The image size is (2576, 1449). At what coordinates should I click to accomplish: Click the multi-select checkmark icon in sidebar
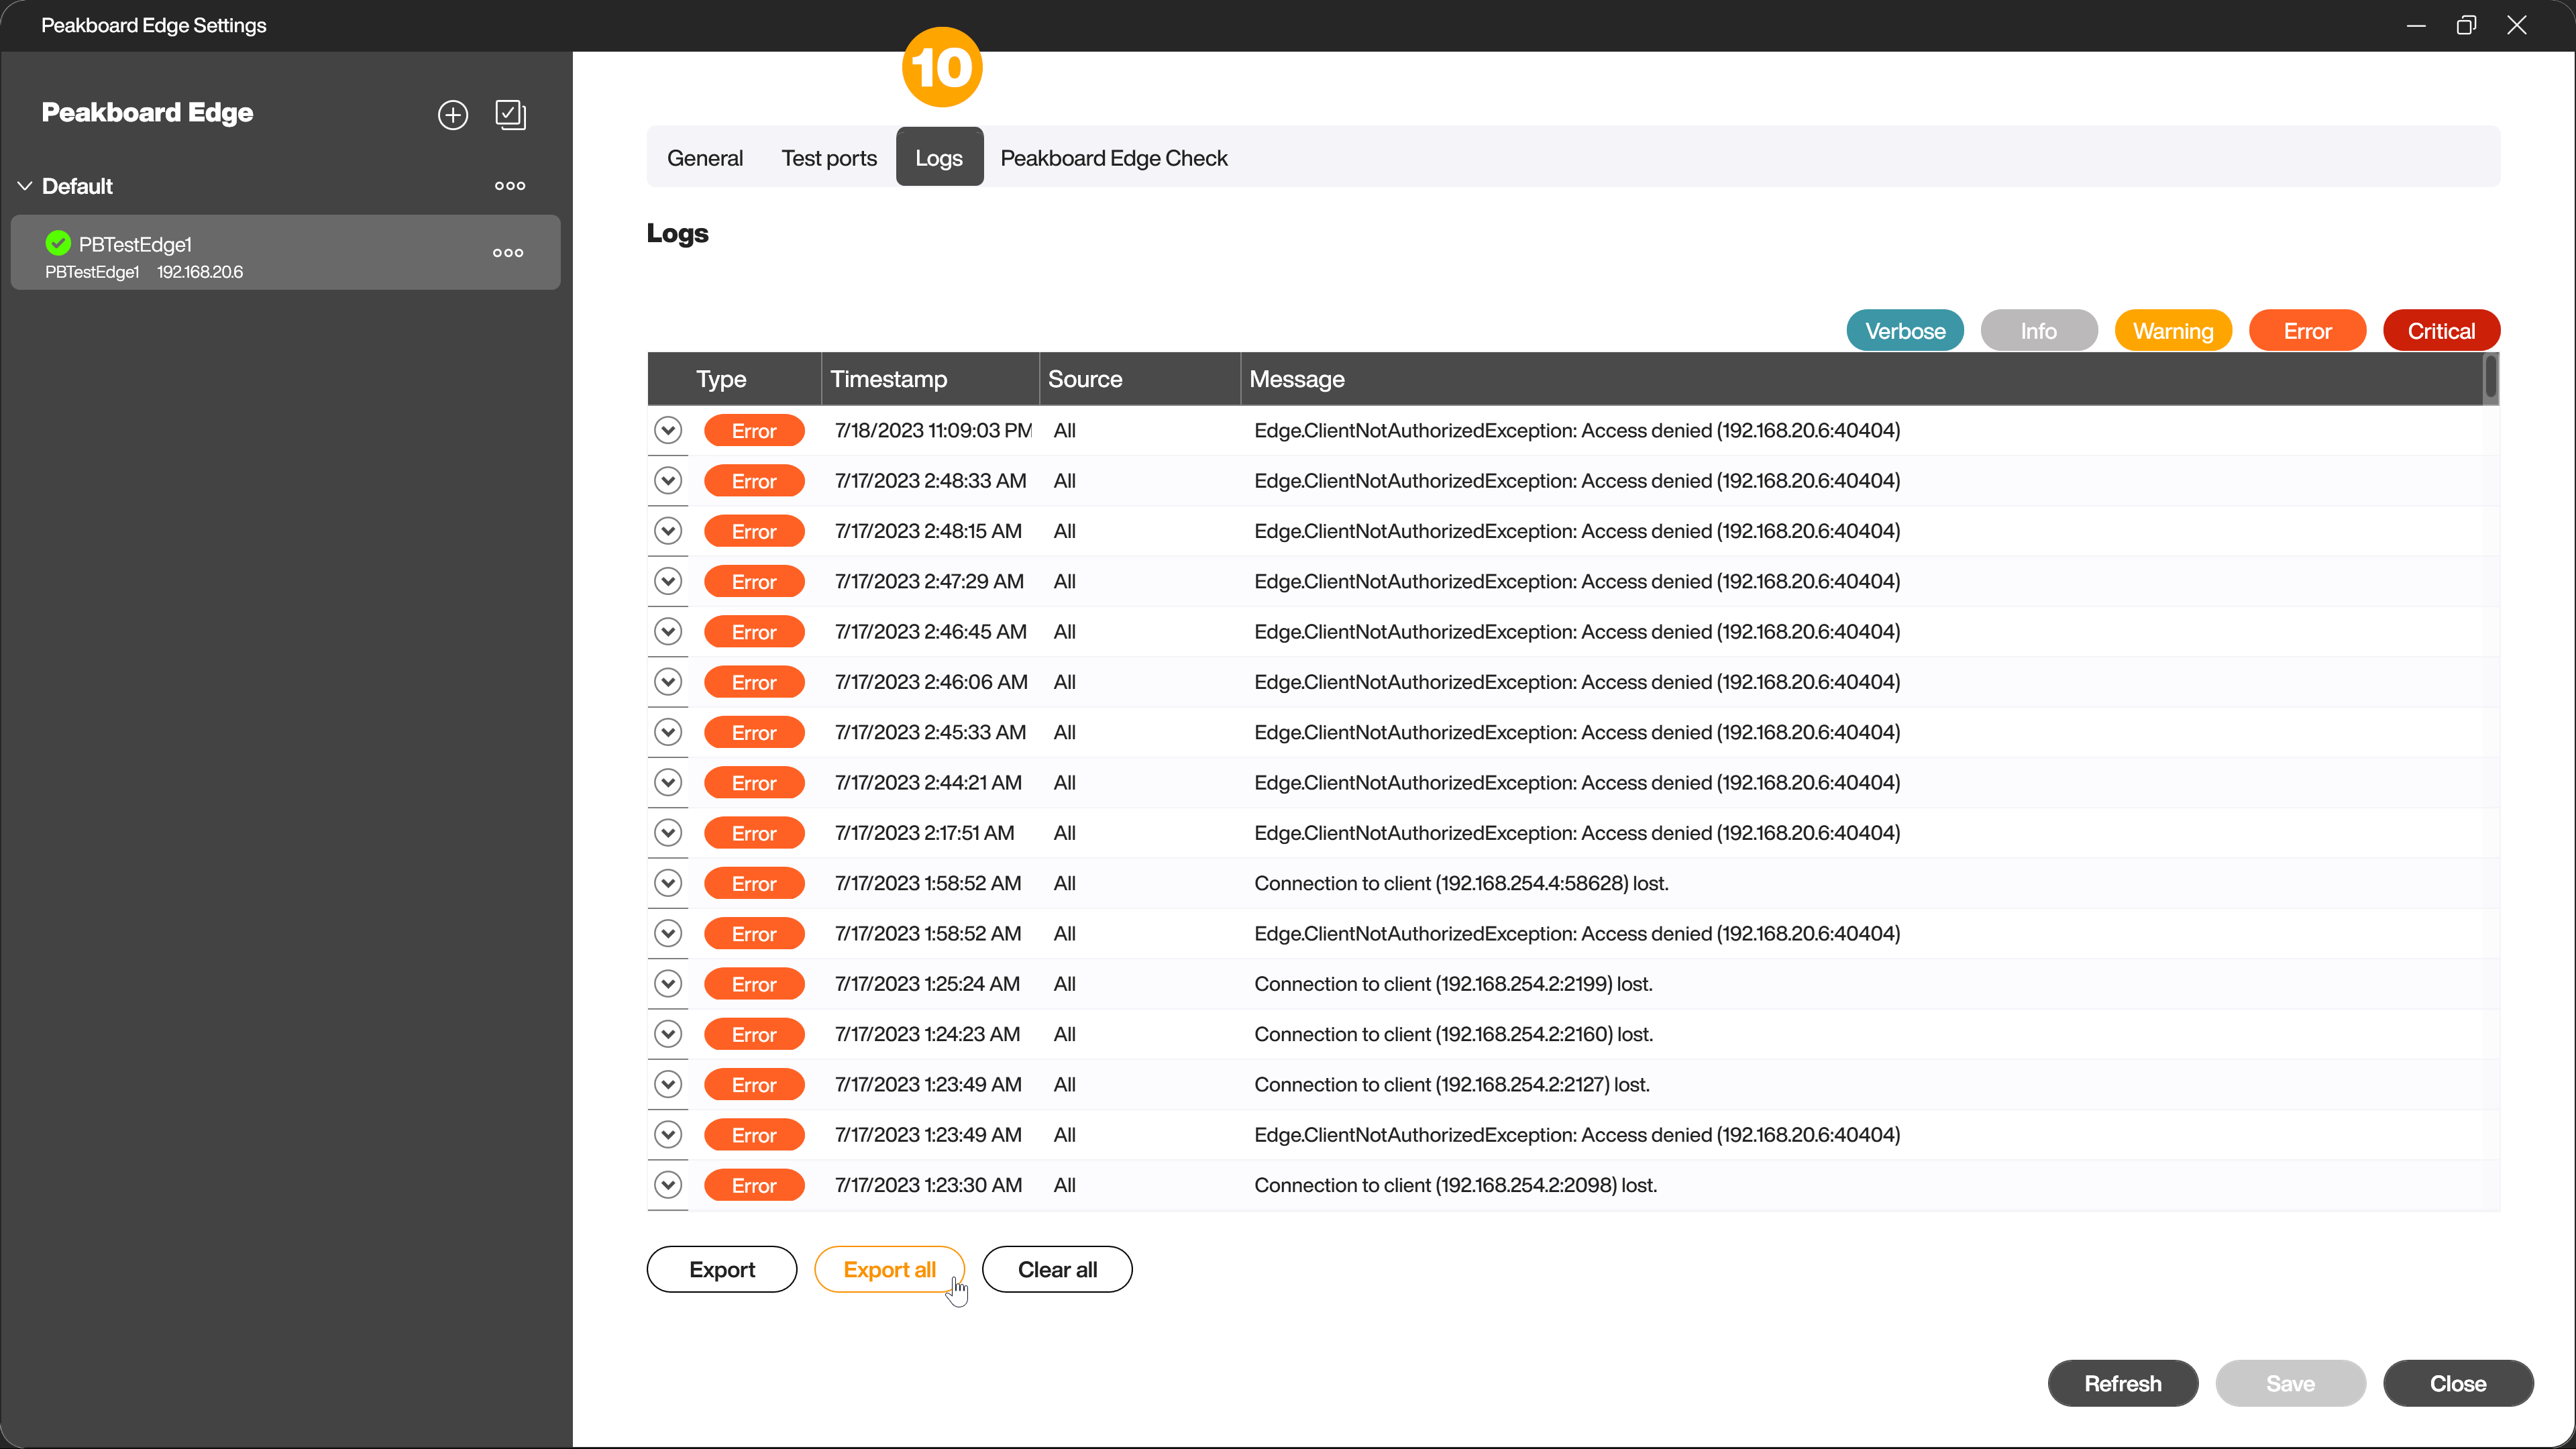pyautogui.click(x=510, y=114)
